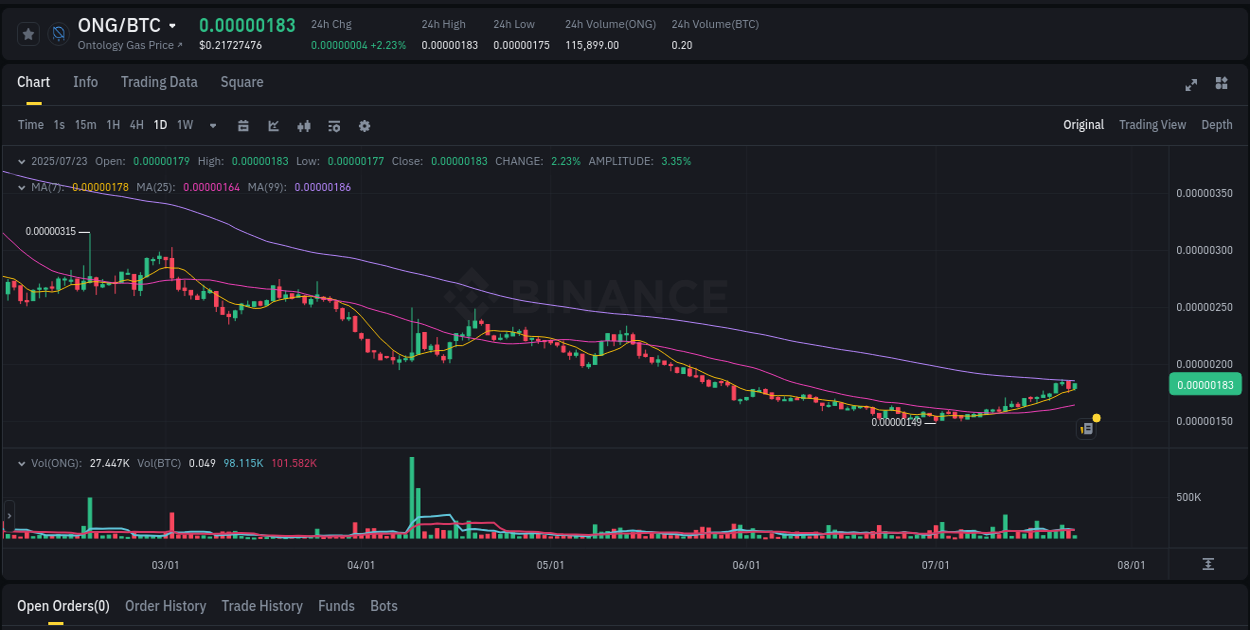Viewport: 1250px width, 630px height.
Task: Open the technical indicators icon
Action: (x=303, y=125)
